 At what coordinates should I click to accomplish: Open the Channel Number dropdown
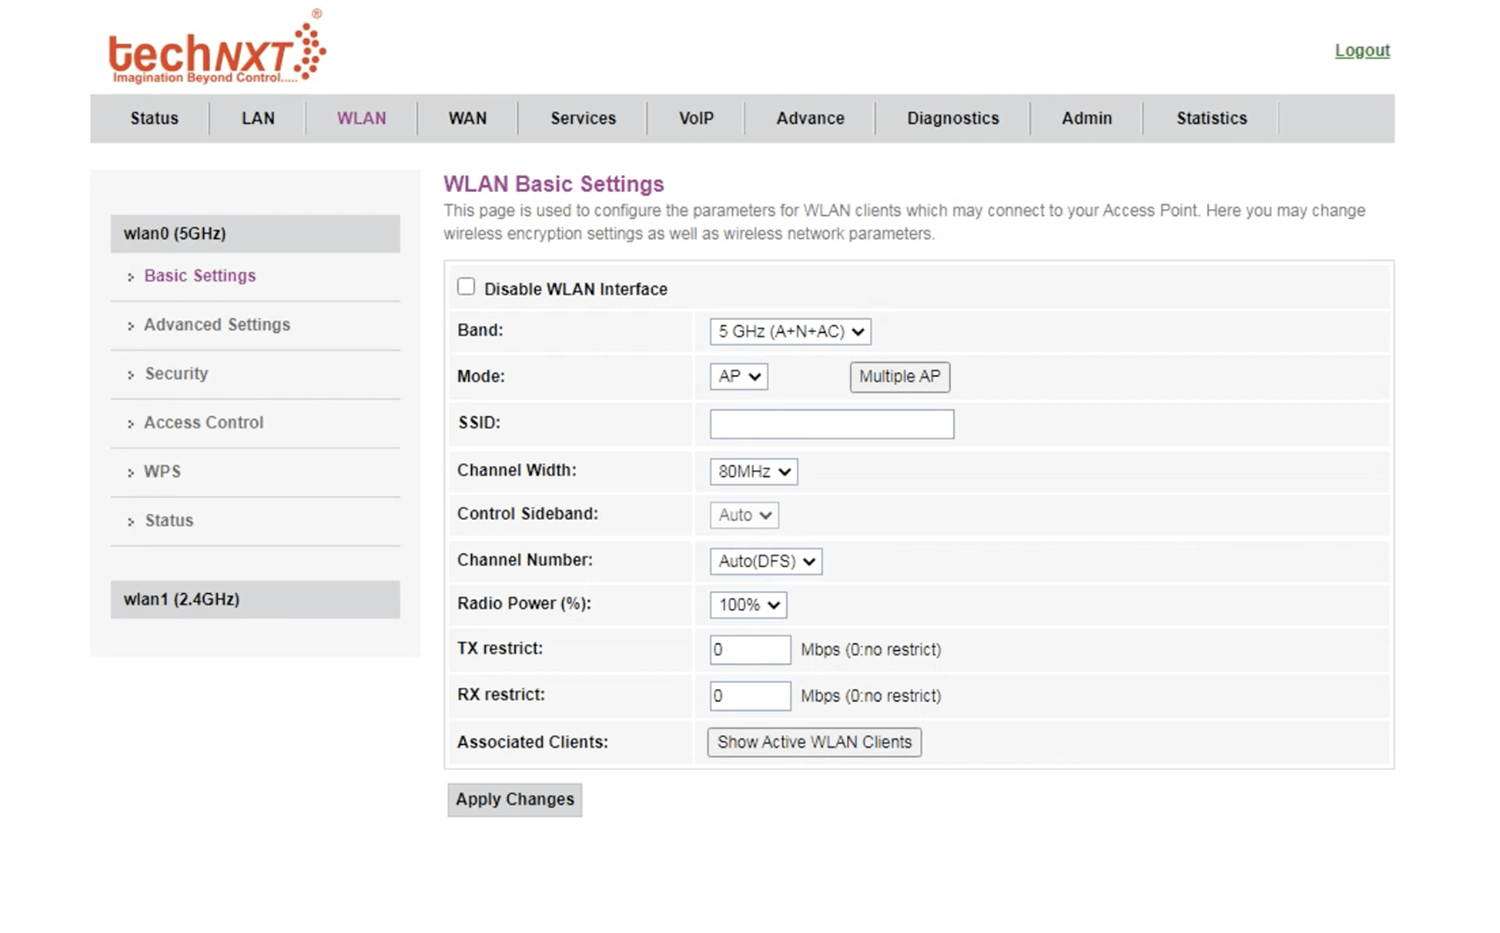coord(765,561)
